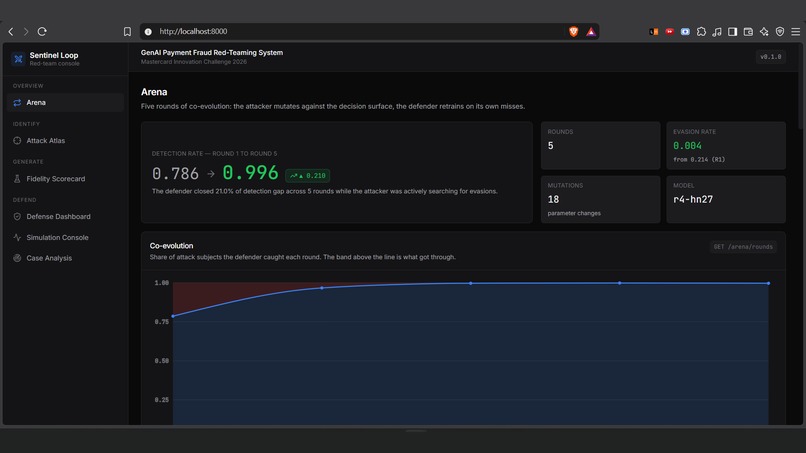This screenshot has width=806, height=453.
Task: Open the Leo AI sparkle icon
Action: pos(764,32)
